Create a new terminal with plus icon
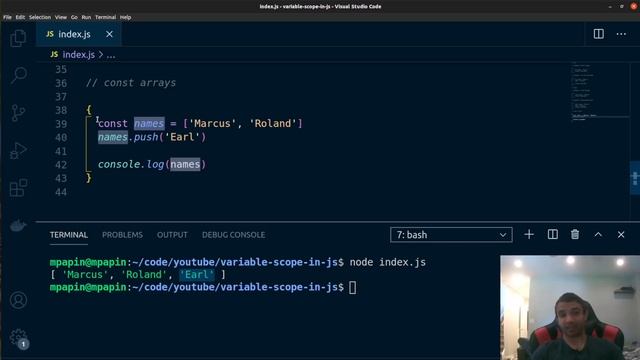The width and height of the screenshot is (640, 360). point(529,234)
